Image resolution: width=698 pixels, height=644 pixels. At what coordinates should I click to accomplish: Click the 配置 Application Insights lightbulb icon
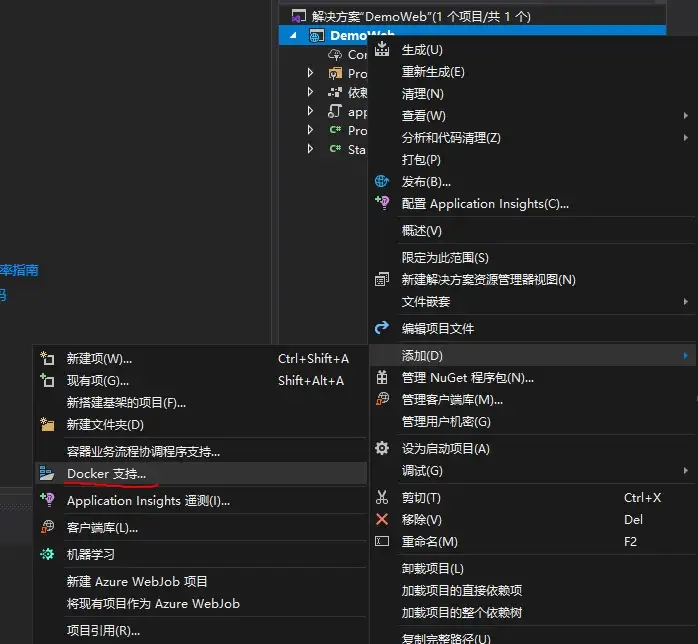click(x=382, y=203)
